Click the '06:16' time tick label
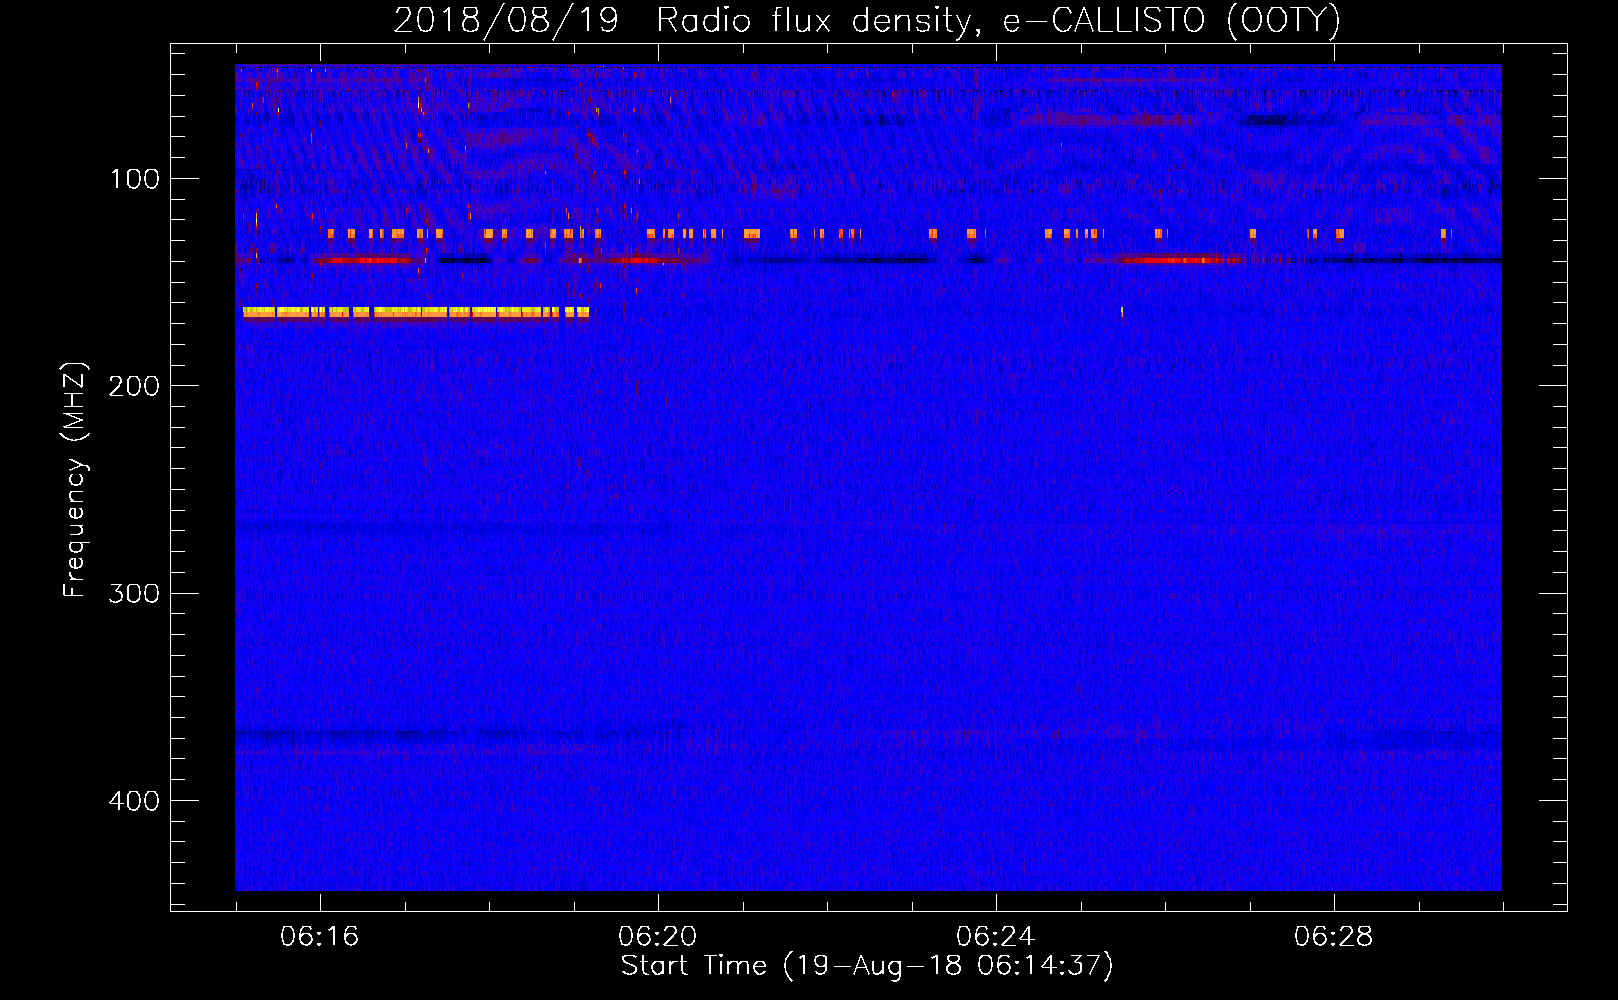Screen dimensions: 1618x1000 click(x=319, y=937)
